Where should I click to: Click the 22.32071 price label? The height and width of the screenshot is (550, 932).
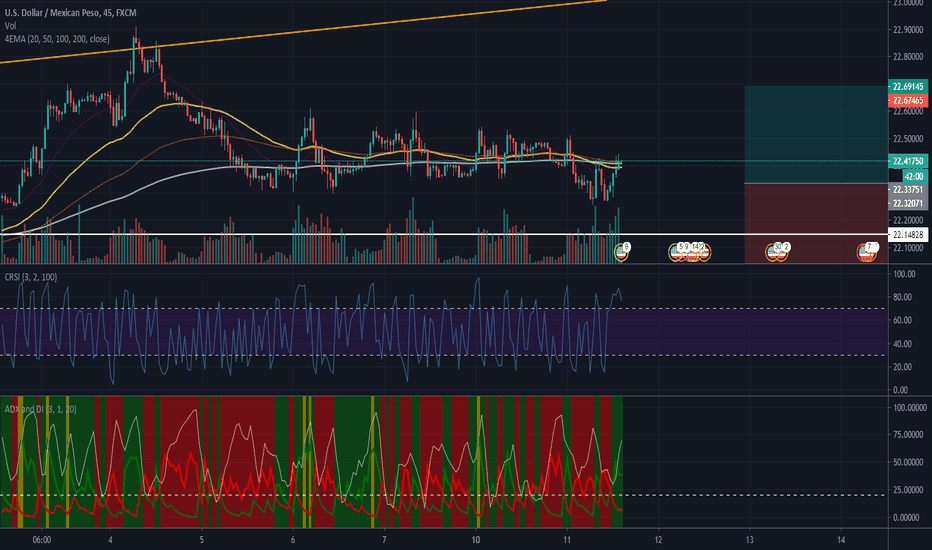point(908,203)
